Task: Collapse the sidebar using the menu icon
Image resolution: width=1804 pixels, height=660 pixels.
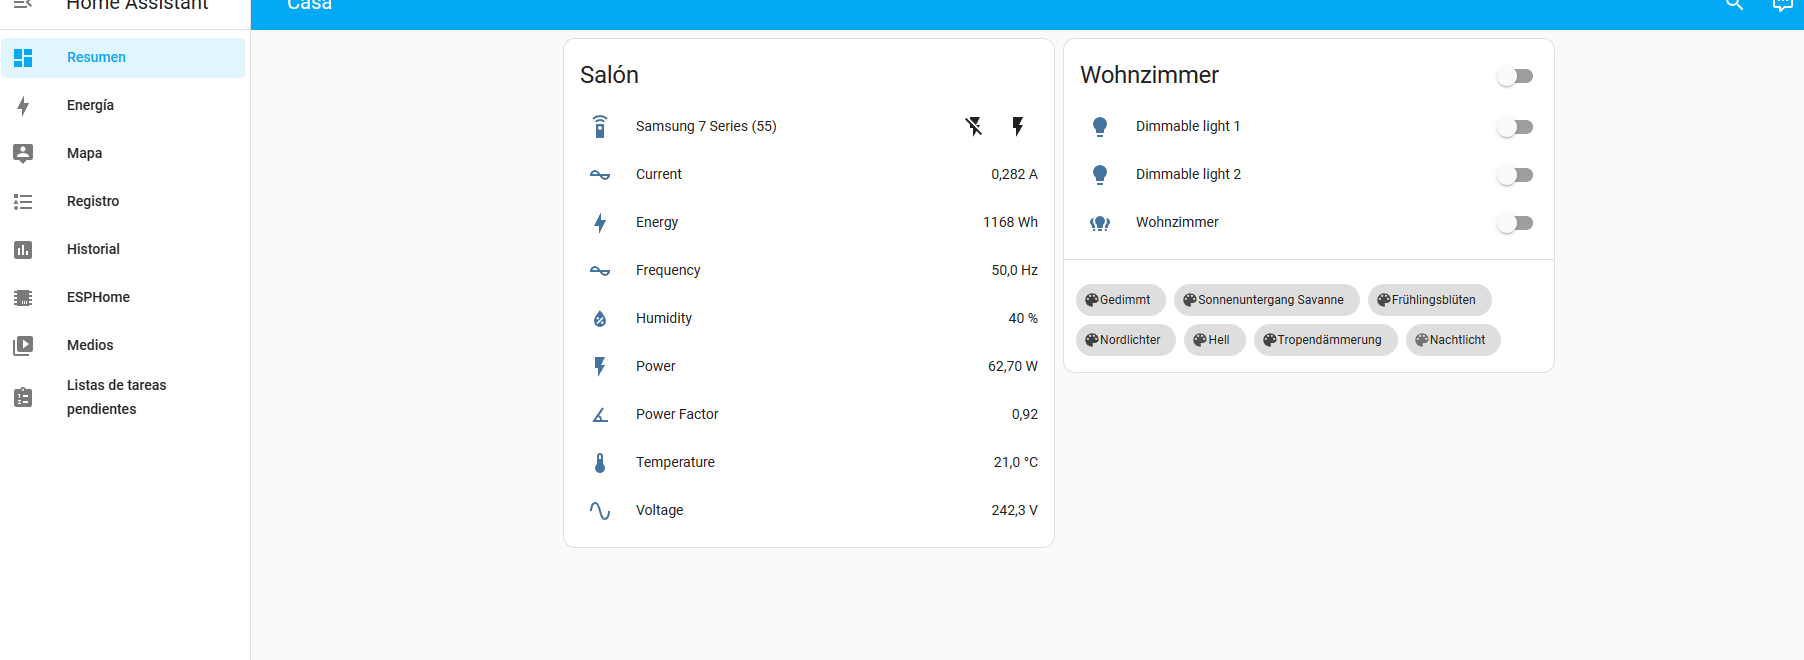Action: [23, 5]
